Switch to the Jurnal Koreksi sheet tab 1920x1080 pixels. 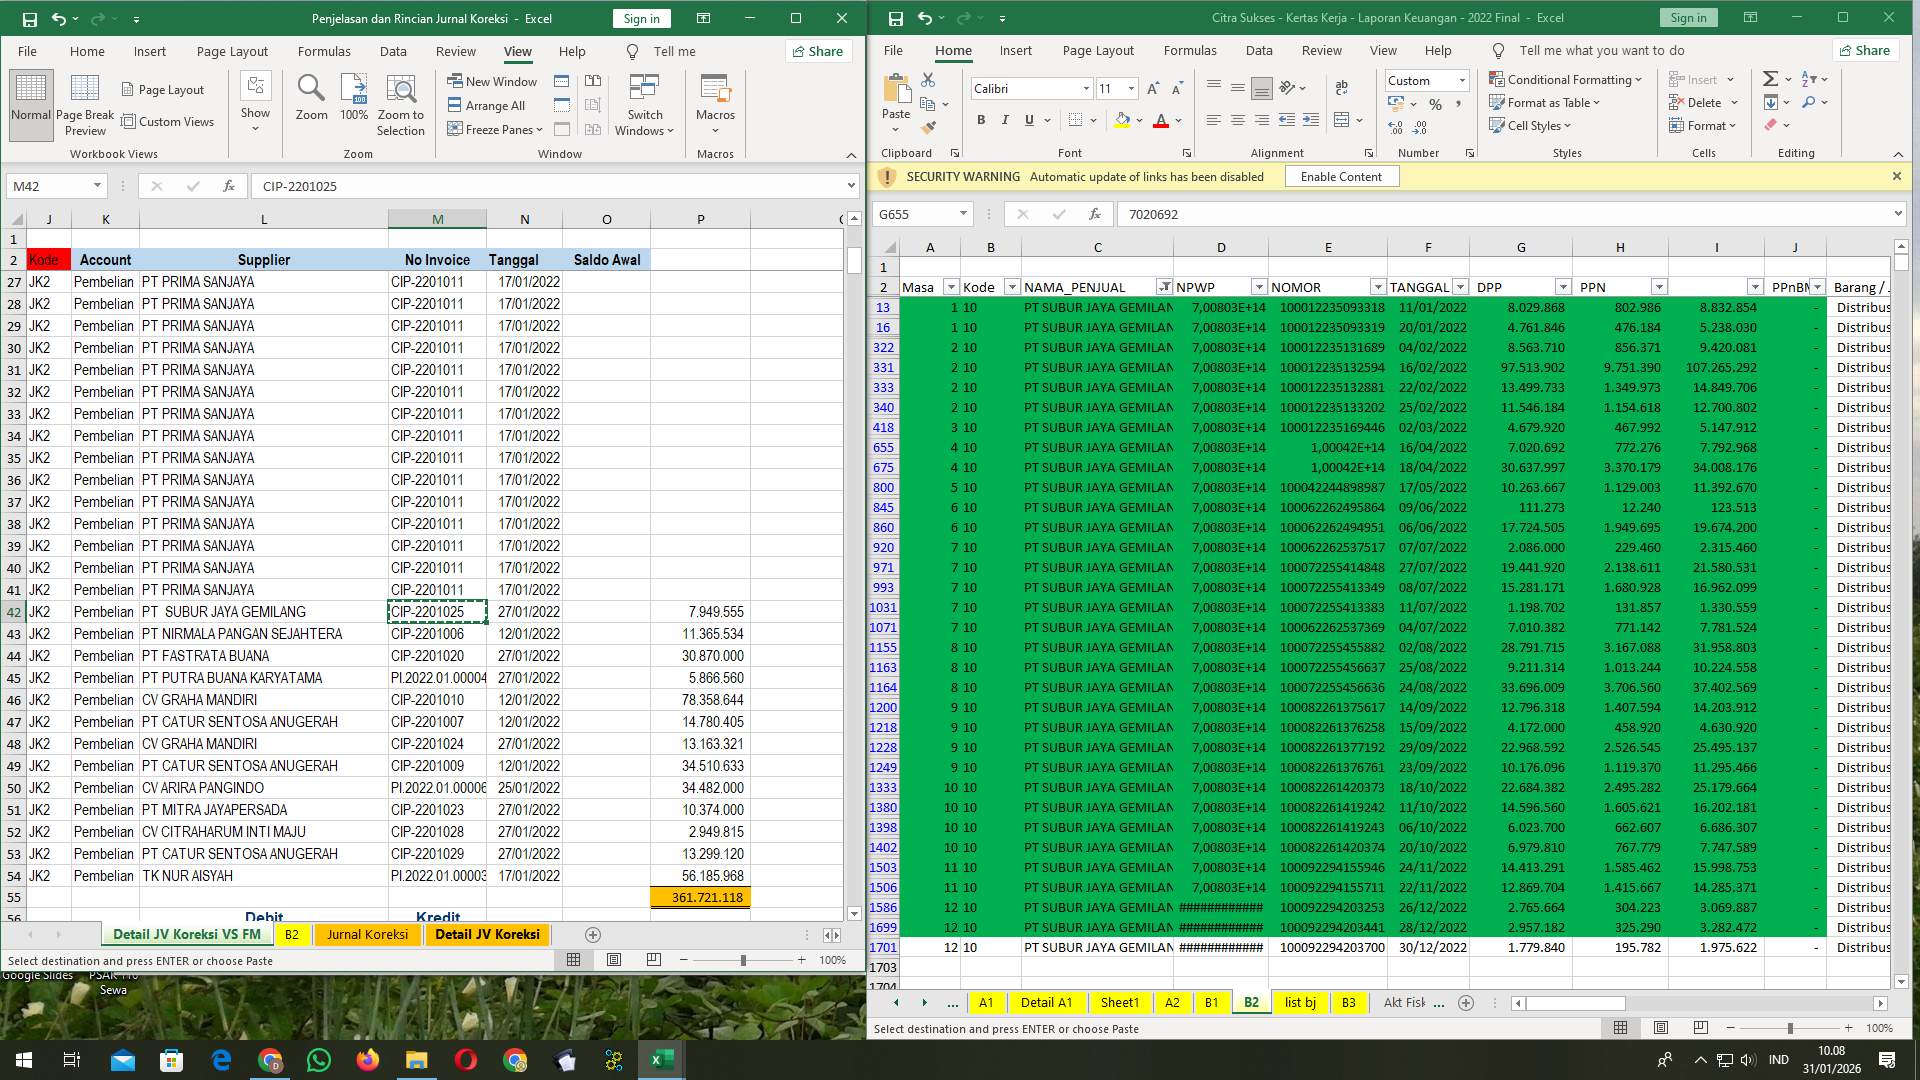[367, 934]
